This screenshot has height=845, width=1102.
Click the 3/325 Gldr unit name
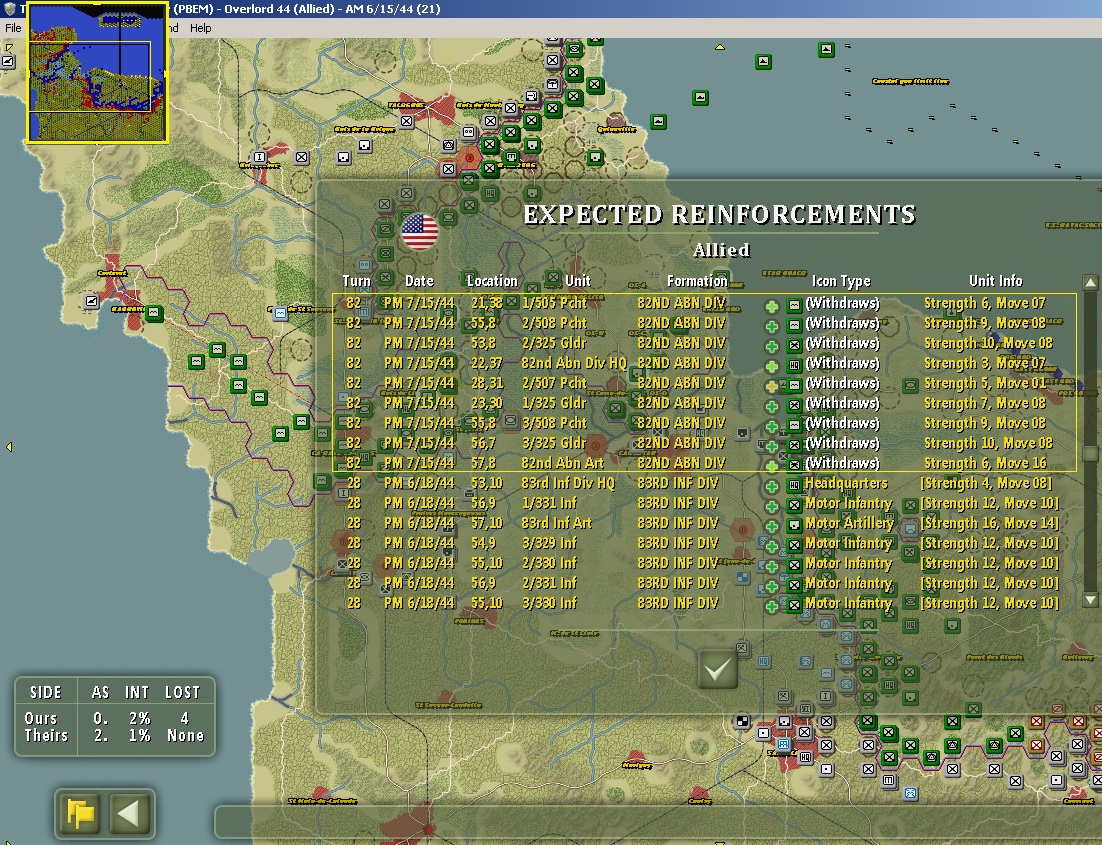click(554, 443)
